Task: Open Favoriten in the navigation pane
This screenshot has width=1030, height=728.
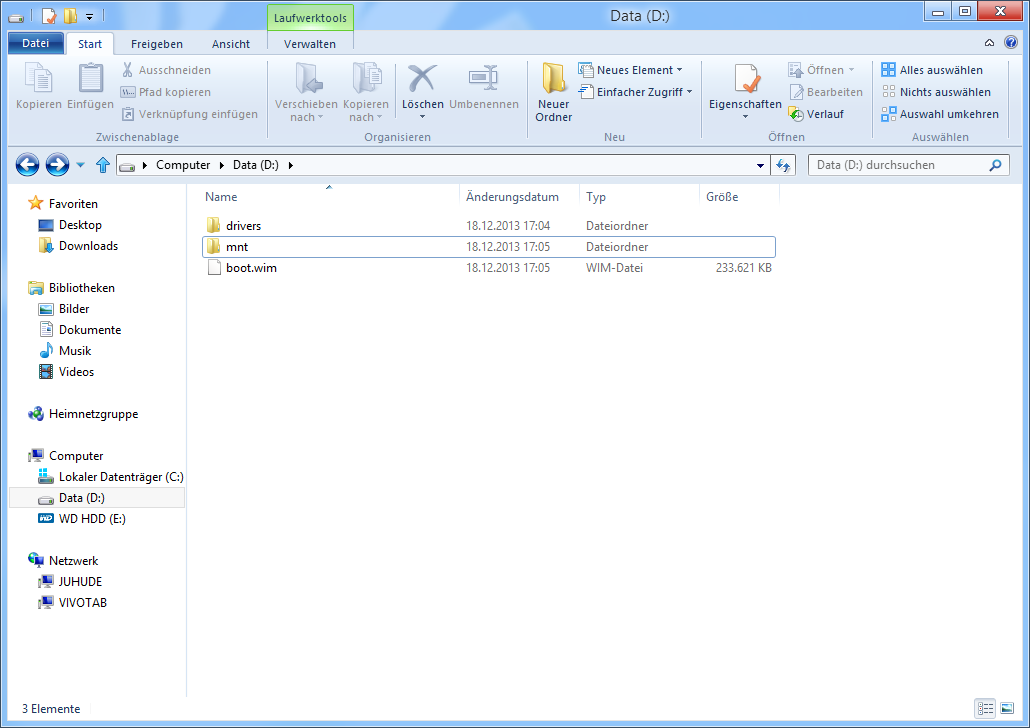Action: (73, 204)
